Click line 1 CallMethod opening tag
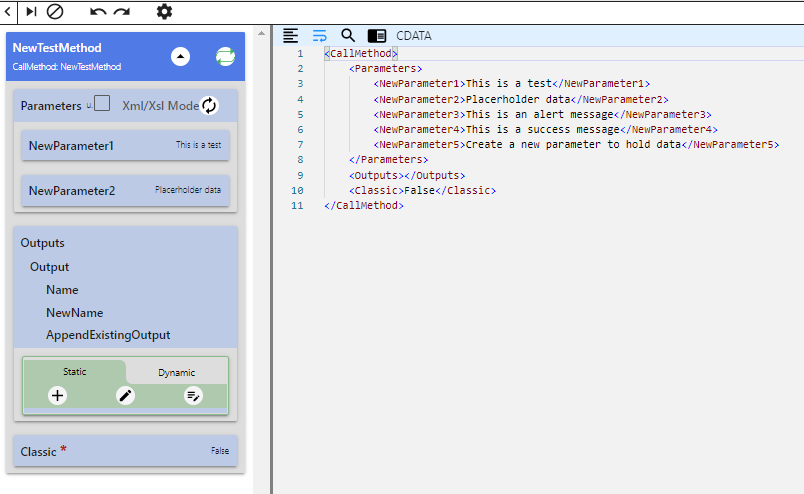Image resolution: width=804 pixels, height=494 pixels. click(x=361, y=53)
